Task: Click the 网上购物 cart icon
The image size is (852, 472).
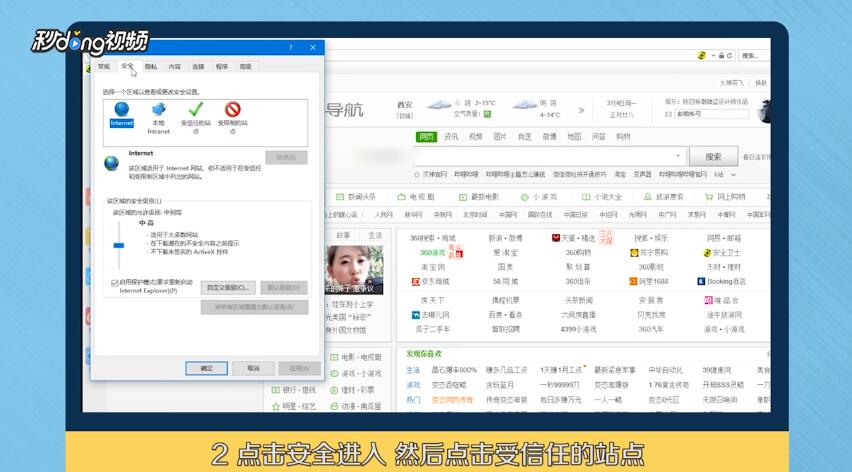Action: point(709,197)
